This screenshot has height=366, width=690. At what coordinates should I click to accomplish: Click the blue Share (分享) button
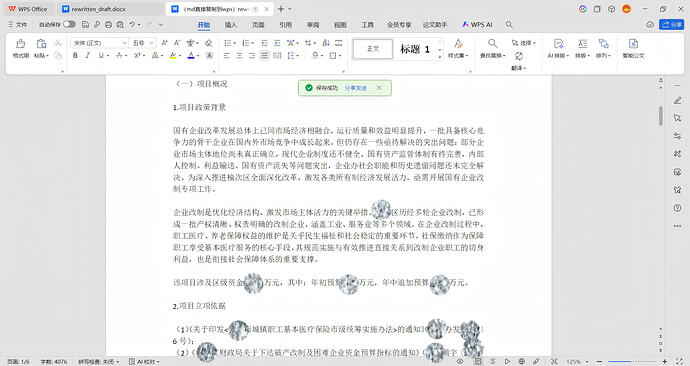pos(672,25)
